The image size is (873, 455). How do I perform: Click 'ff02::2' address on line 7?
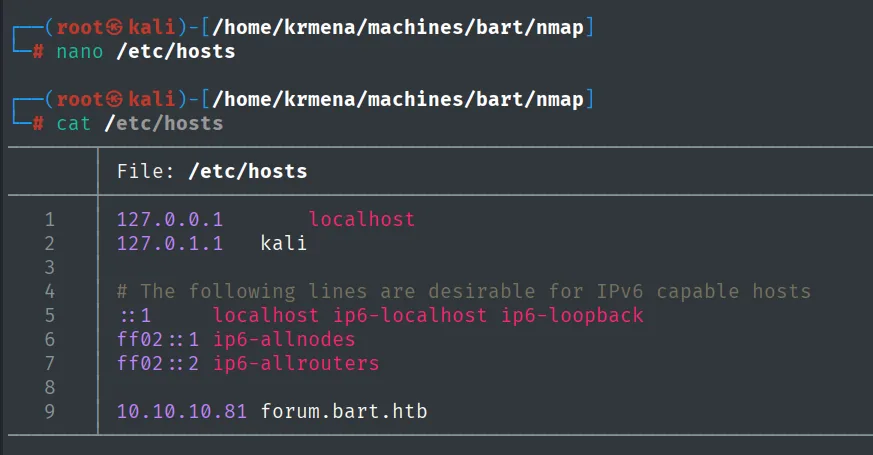pyautogui.click(x=158, y=363)
